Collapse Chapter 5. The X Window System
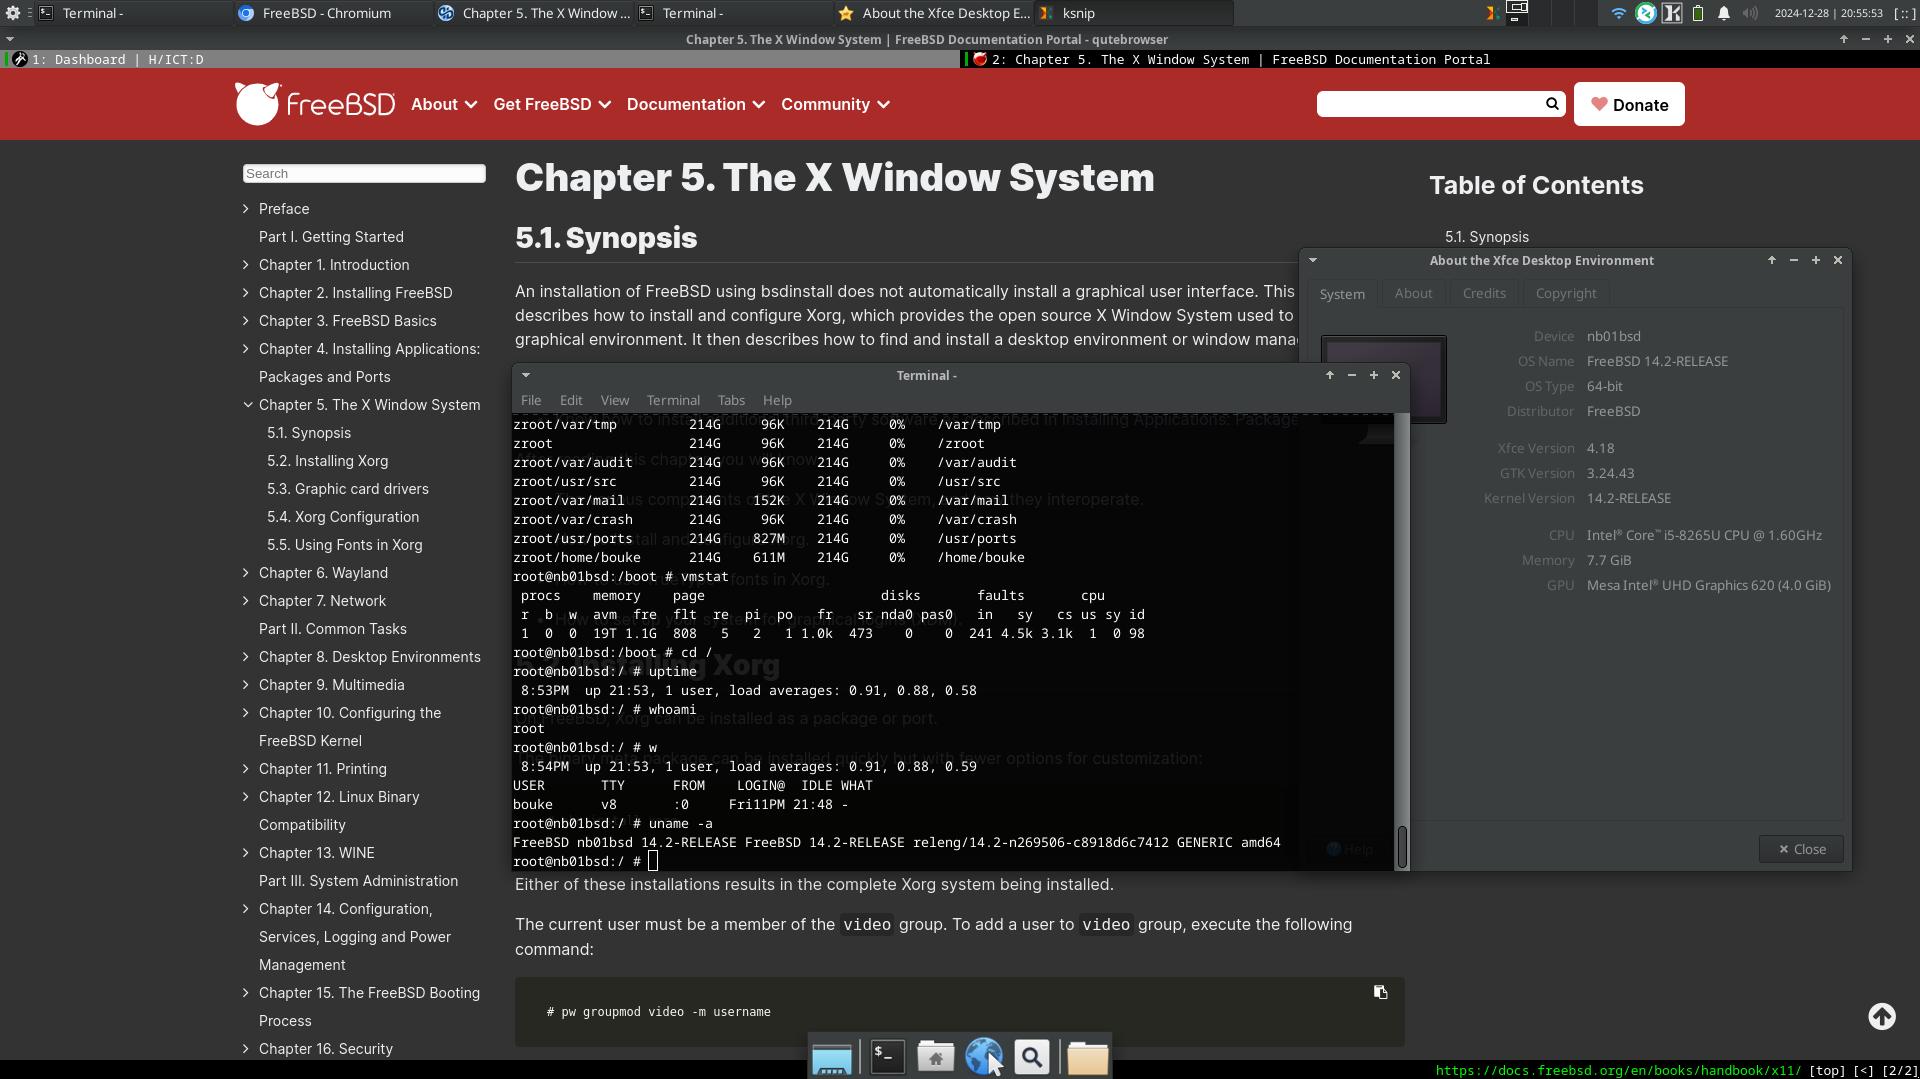 pos(246,405)
